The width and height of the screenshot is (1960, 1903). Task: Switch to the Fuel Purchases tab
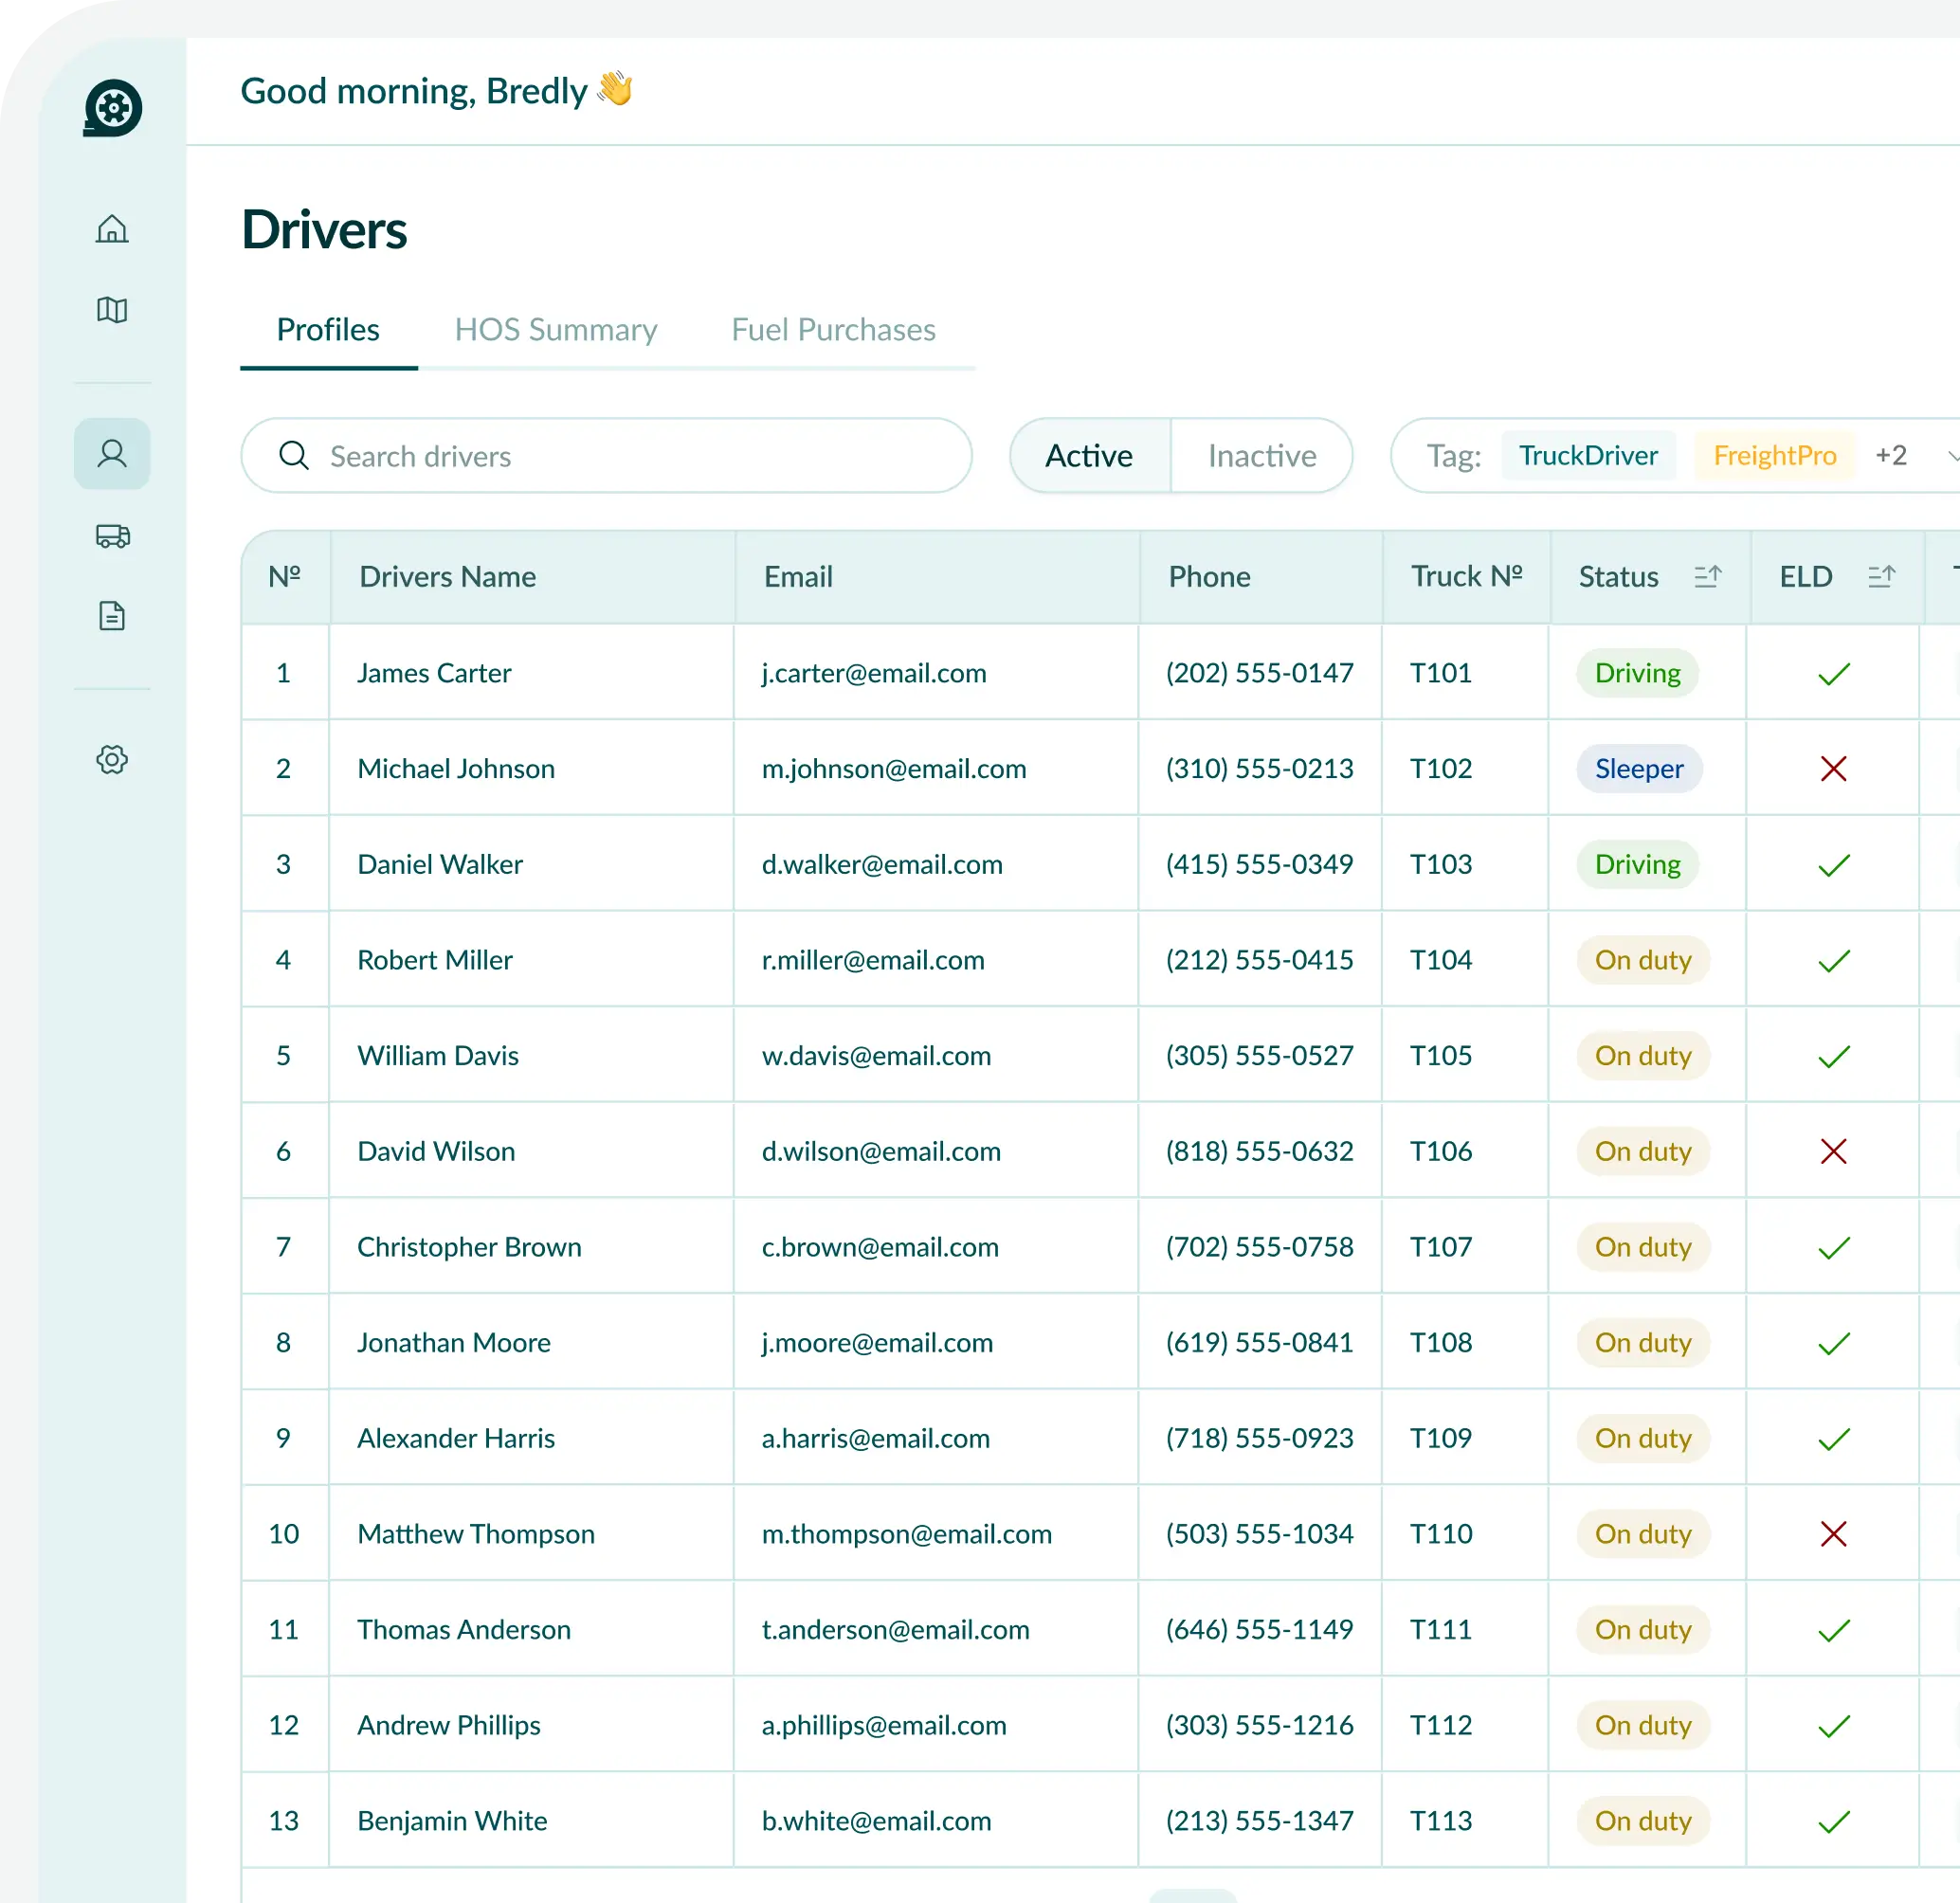pyautogui.click(x=833, y=330)
